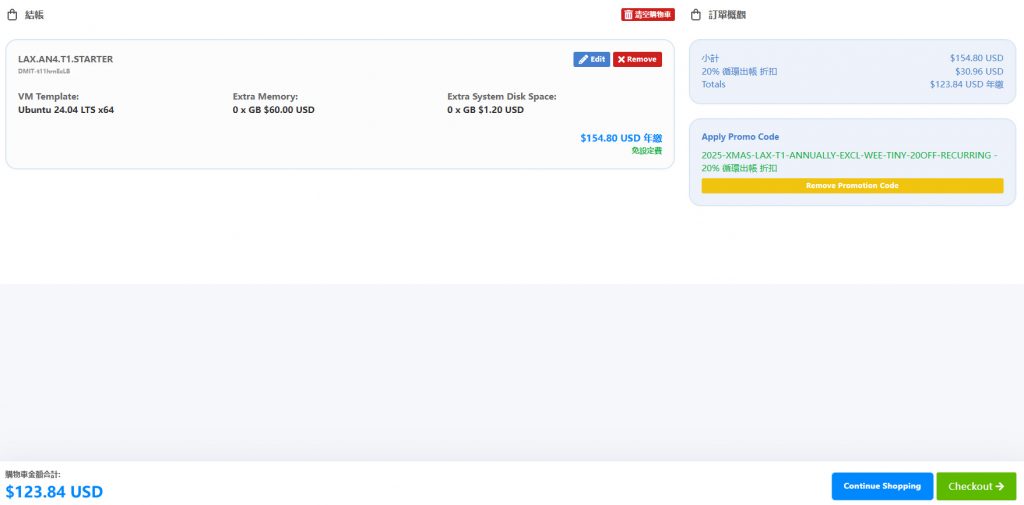Viewport: 1024px width, 505px height.
Task: Click the bag icon next to 訂單概觀
Action: click(696, 15)
